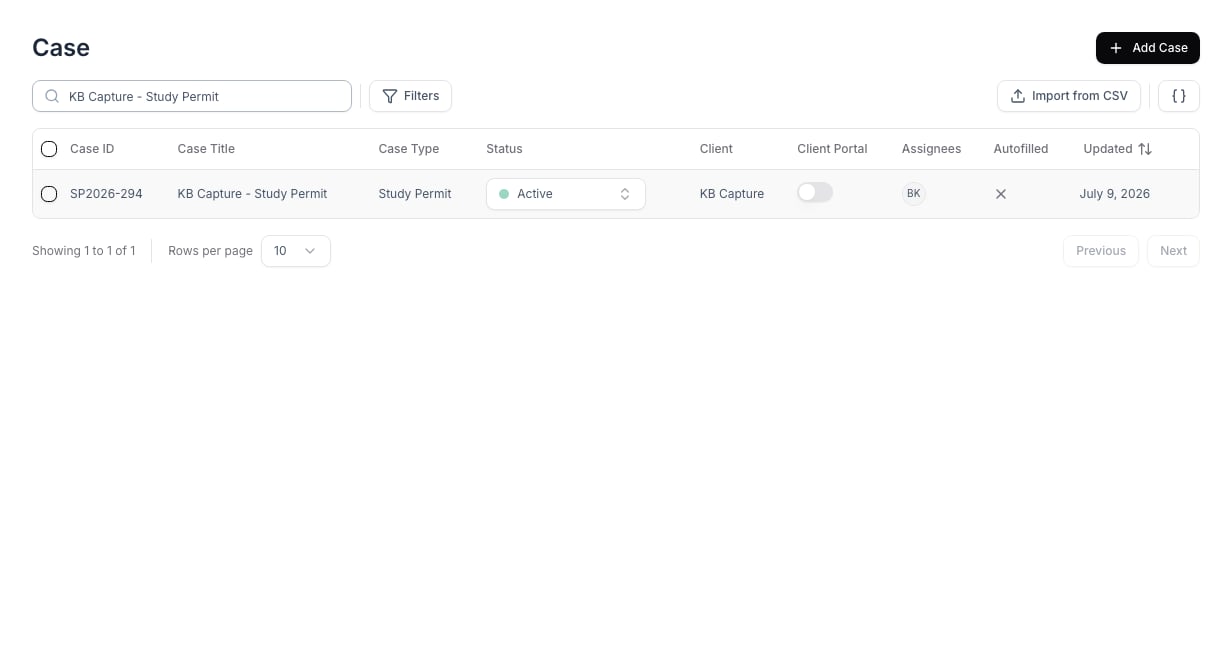Click the Case Title column header
Screen dimensions: 1232x664
tap(206, 149)
